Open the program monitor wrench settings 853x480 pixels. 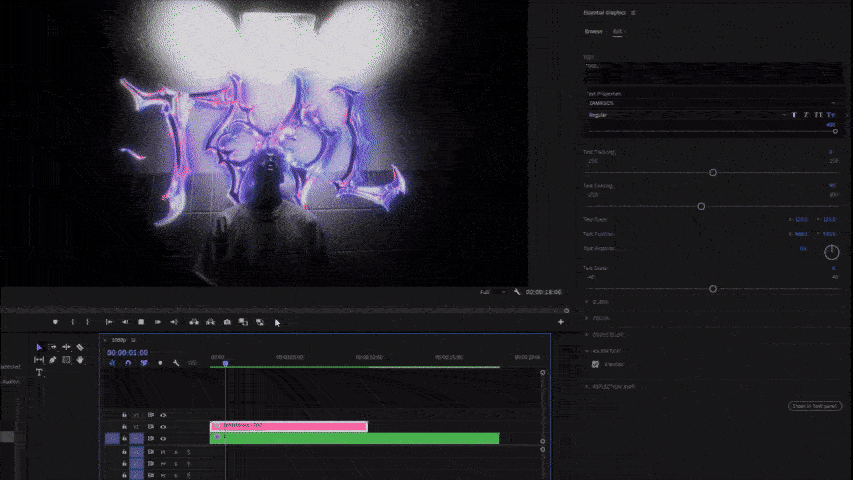(517, 291)
